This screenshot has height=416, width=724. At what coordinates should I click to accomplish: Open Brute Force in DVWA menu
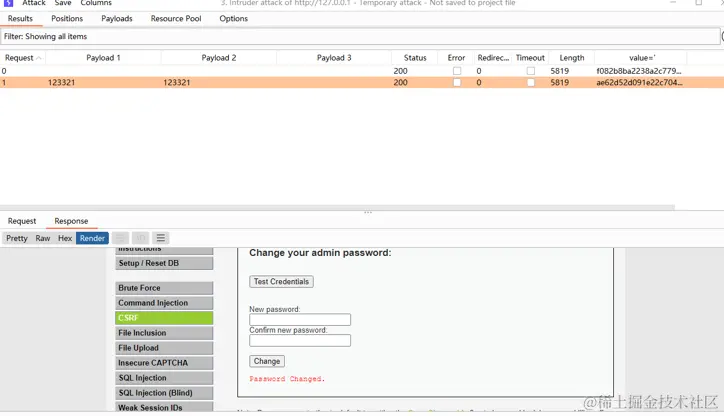(x=164, y=288)
